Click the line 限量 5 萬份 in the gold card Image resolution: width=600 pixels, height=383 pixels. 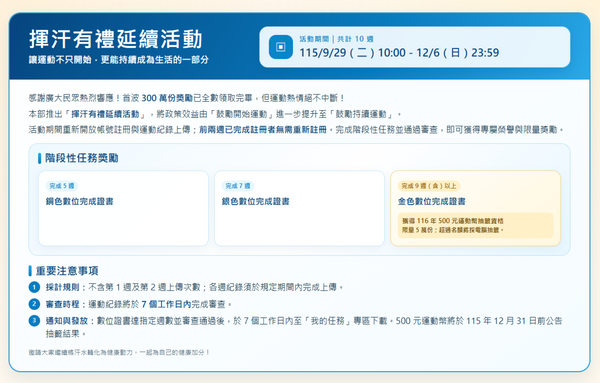[x=453, y=230]
